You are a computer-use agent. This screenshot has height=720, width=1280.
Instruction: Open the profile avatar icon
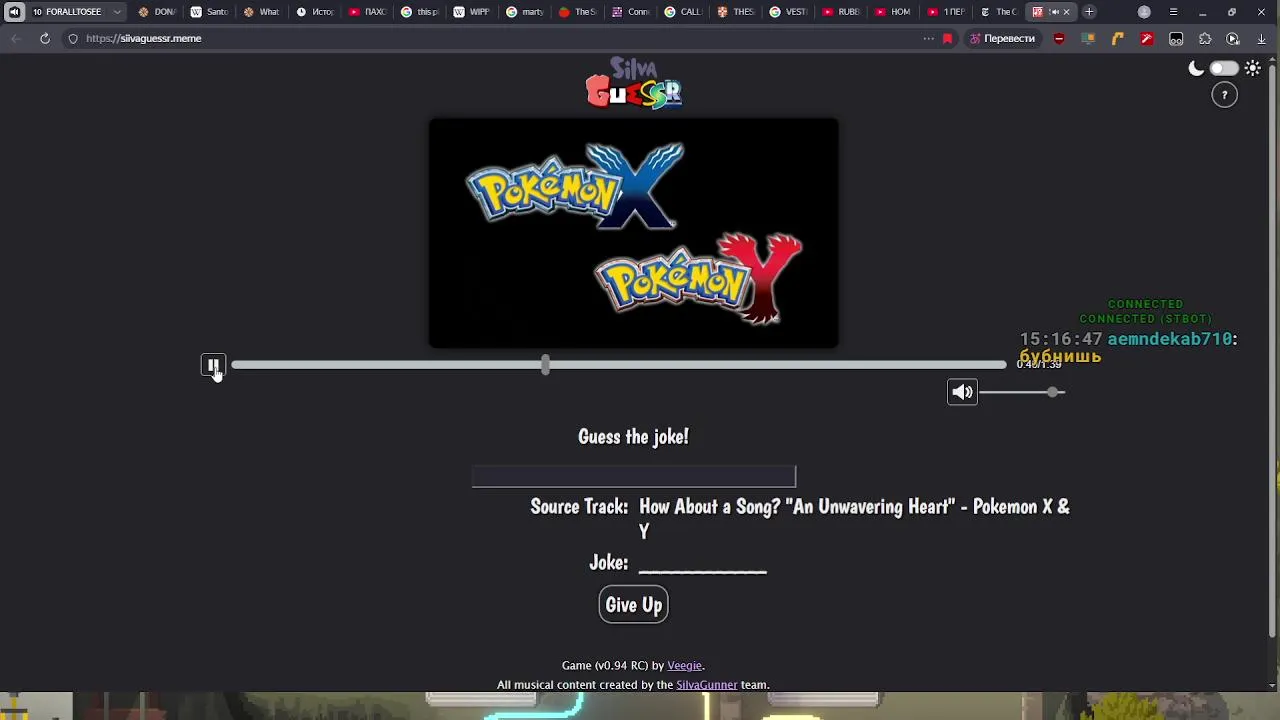[1144, 12]
